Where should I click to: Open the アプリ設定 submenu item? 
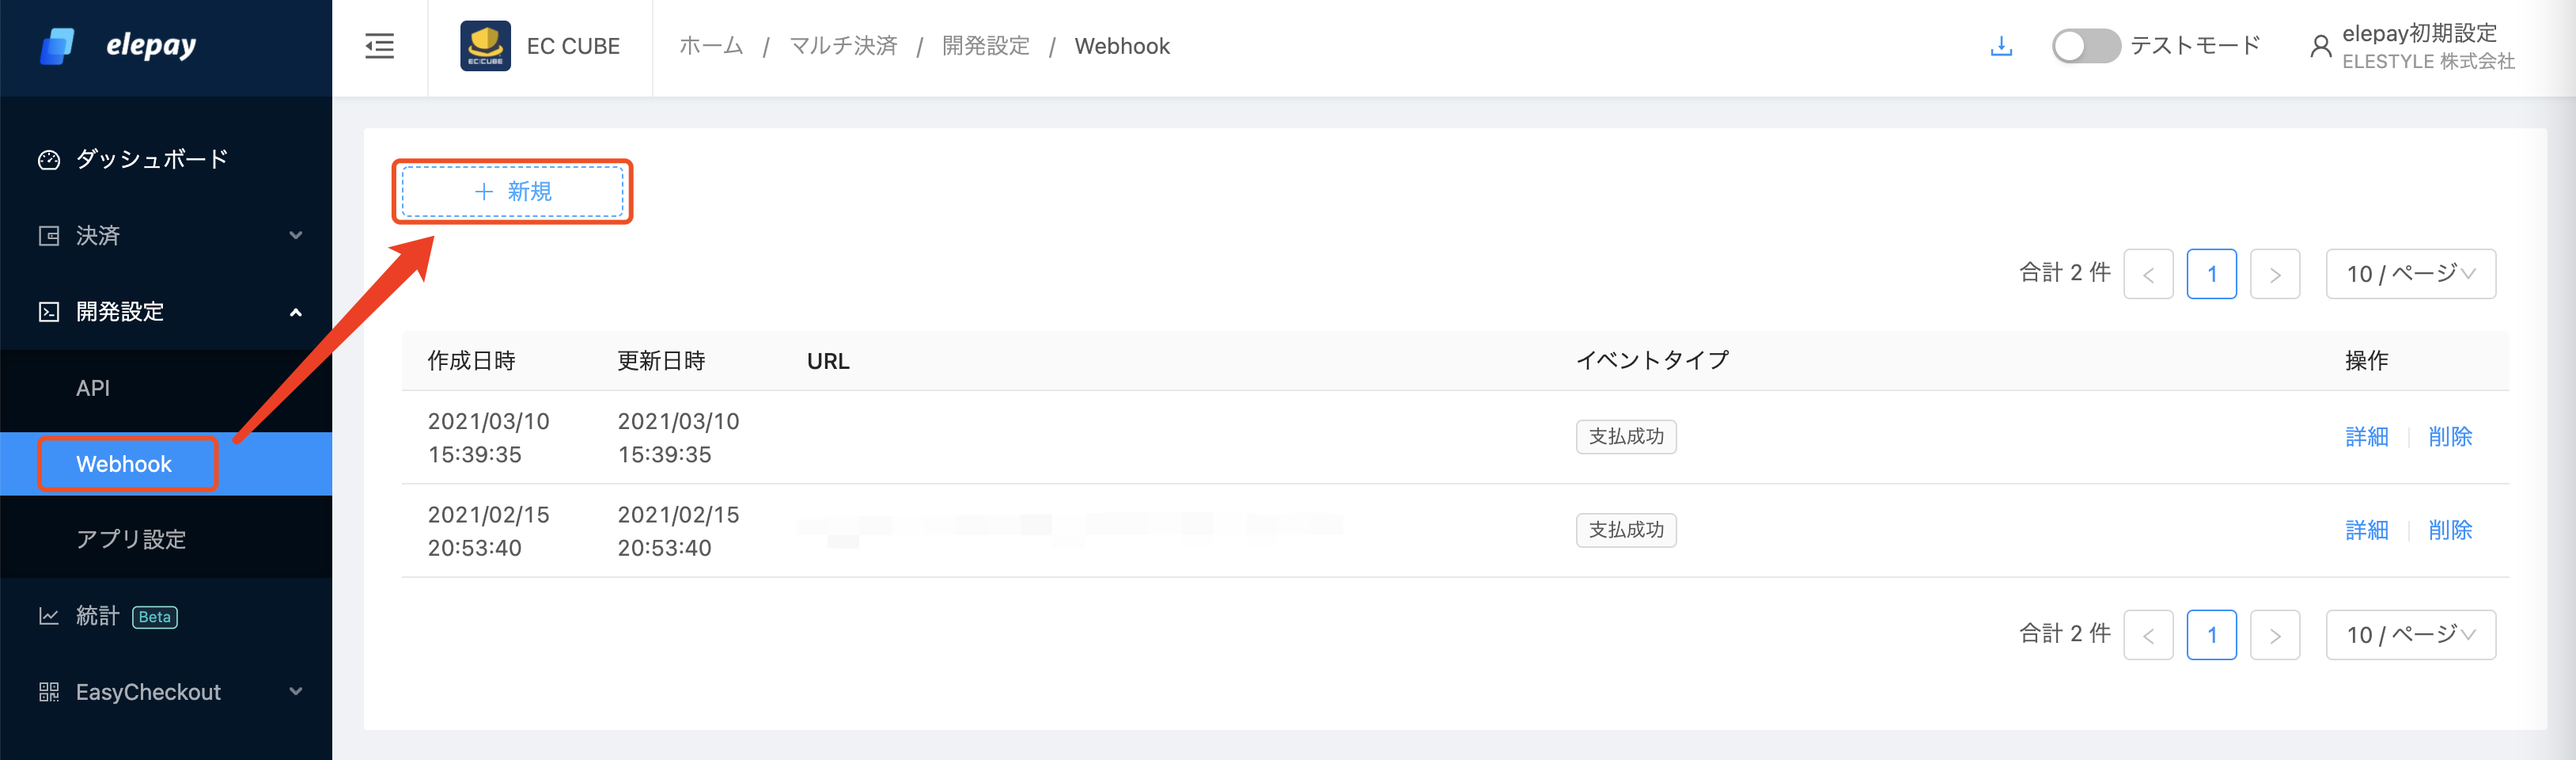(x=131, y=540)
